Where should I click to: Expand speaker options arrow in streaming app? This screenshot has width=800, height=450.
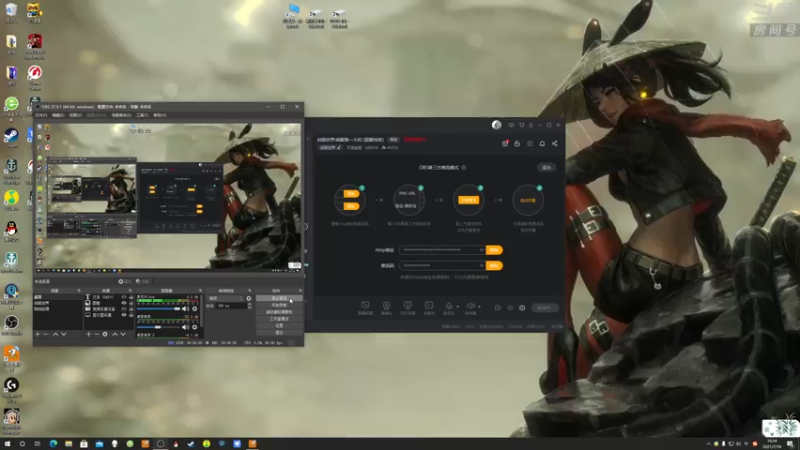[x=479, y=307]
